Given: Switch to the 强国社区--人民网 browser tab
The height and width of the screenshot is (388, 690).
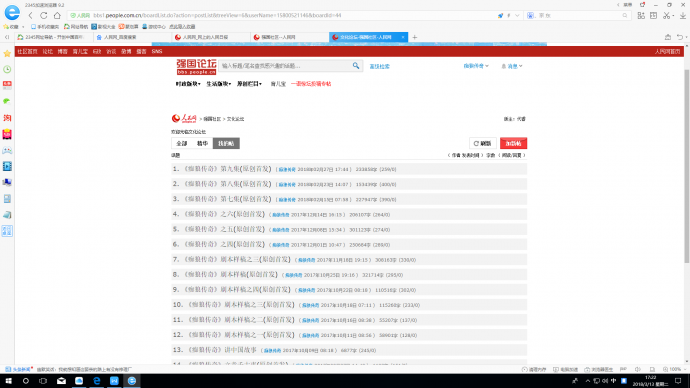Looking at the screenshot, I should pos(289,37).
